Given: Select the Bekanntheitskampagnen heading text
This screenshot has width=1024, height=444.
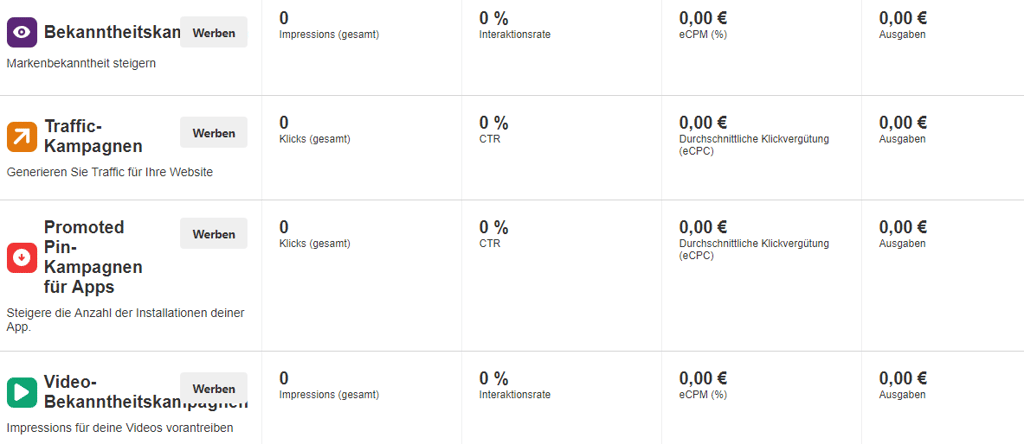Looking at the screenshot, I should coord(112,32).
